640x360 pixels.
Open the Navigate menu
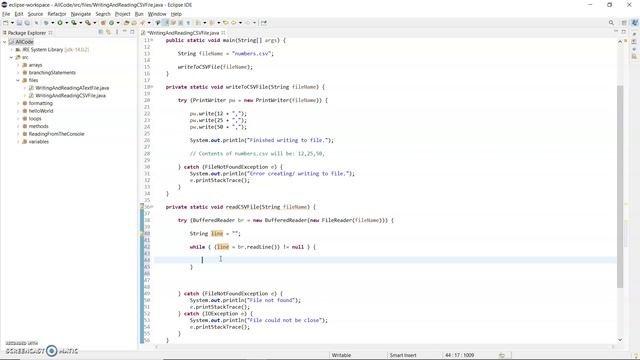(81, 14)
